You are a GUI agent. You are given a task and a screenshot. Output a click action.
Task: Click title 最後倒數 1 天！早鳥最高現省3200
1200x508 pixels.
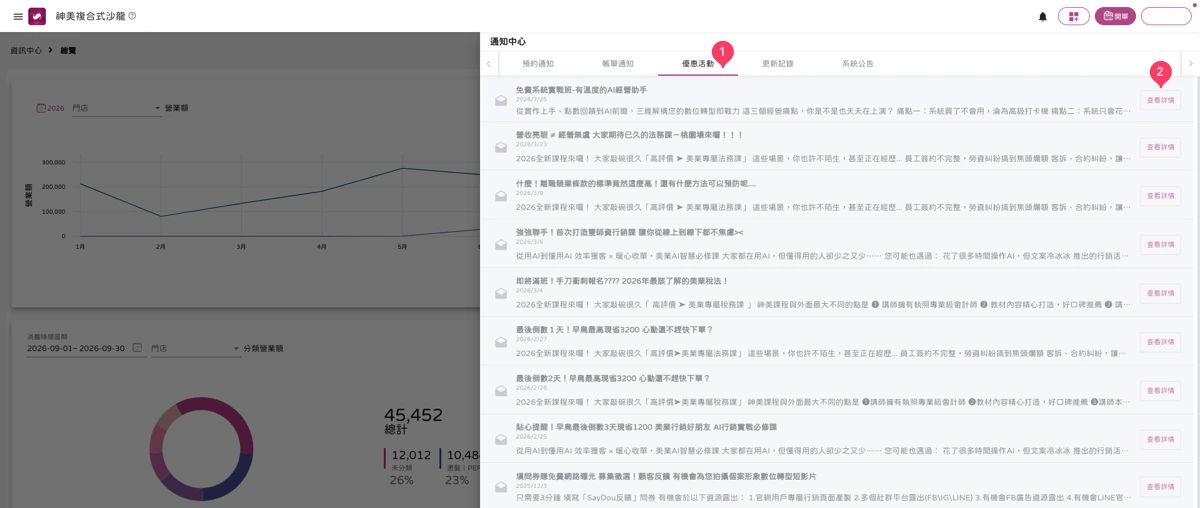(x=614, y=330)
